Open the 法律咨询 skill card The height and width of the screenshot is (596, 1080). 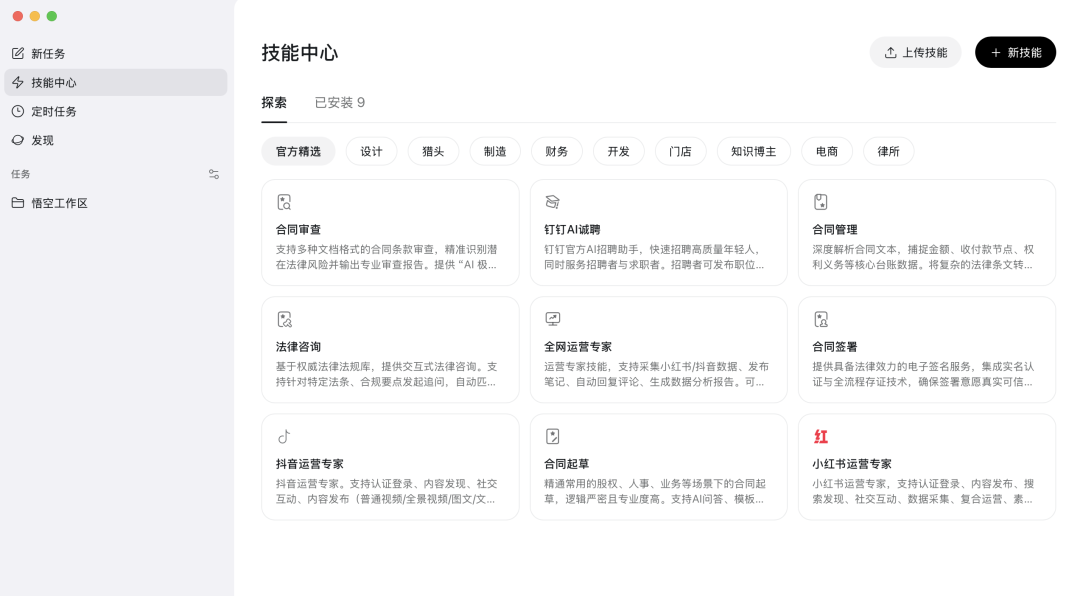390,349
